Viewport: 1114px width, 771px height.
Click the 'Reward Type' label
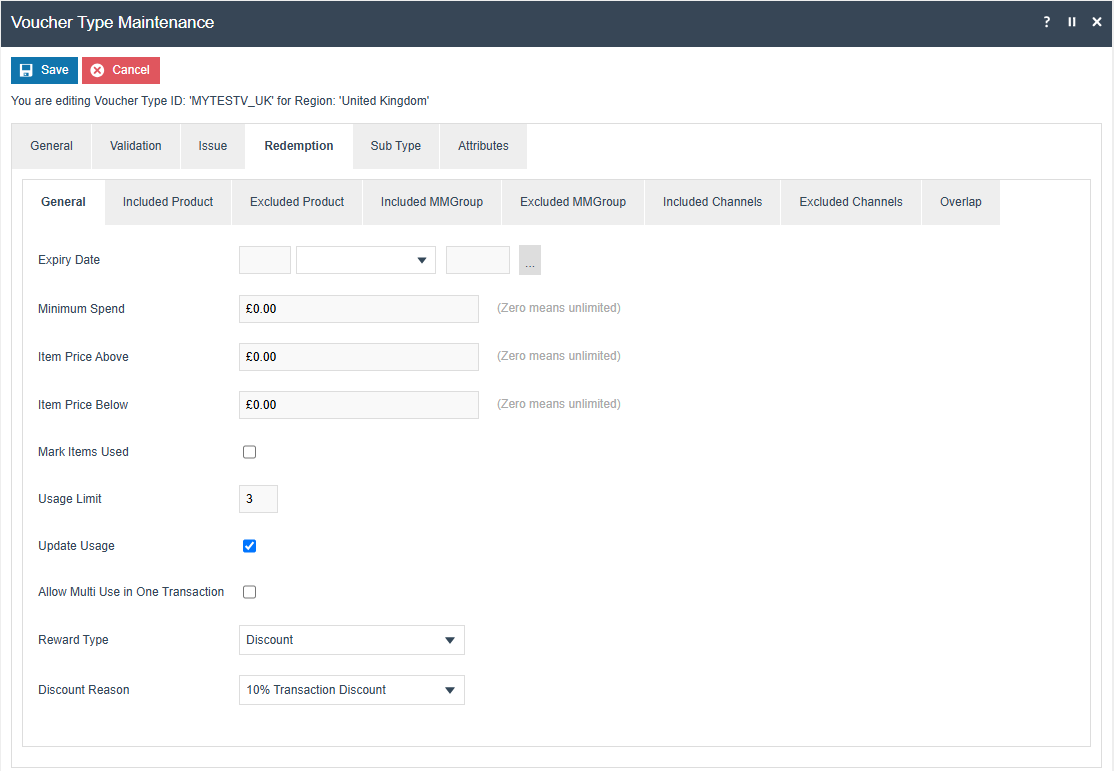tap(73, 640)
